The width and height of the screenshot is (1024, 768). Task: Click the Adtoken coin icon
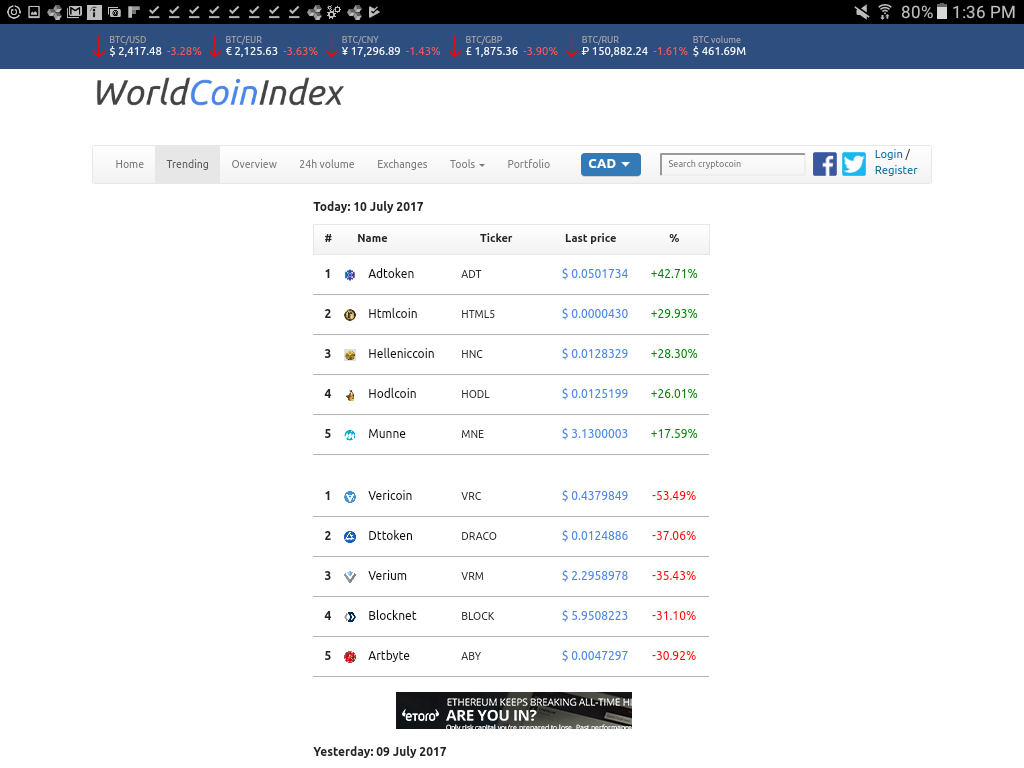click(350, 275)
